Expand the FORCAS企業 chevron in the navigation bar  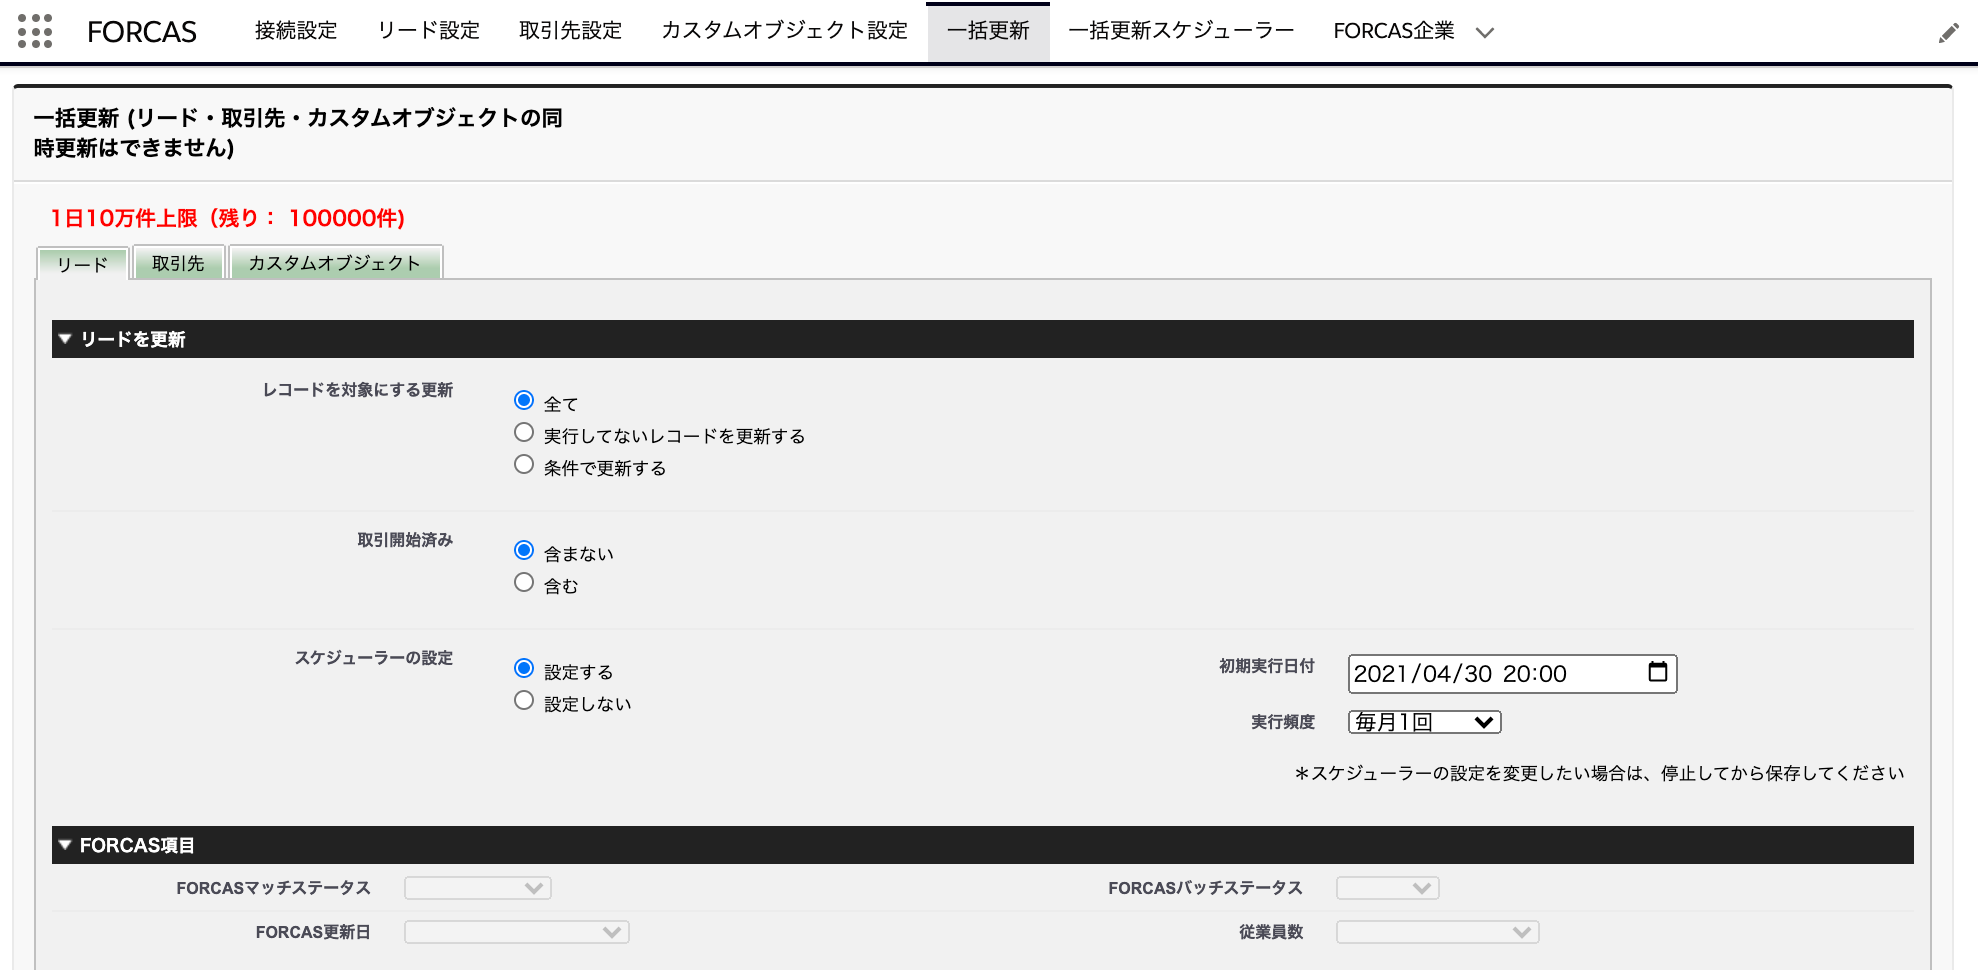pos(1484,31)
